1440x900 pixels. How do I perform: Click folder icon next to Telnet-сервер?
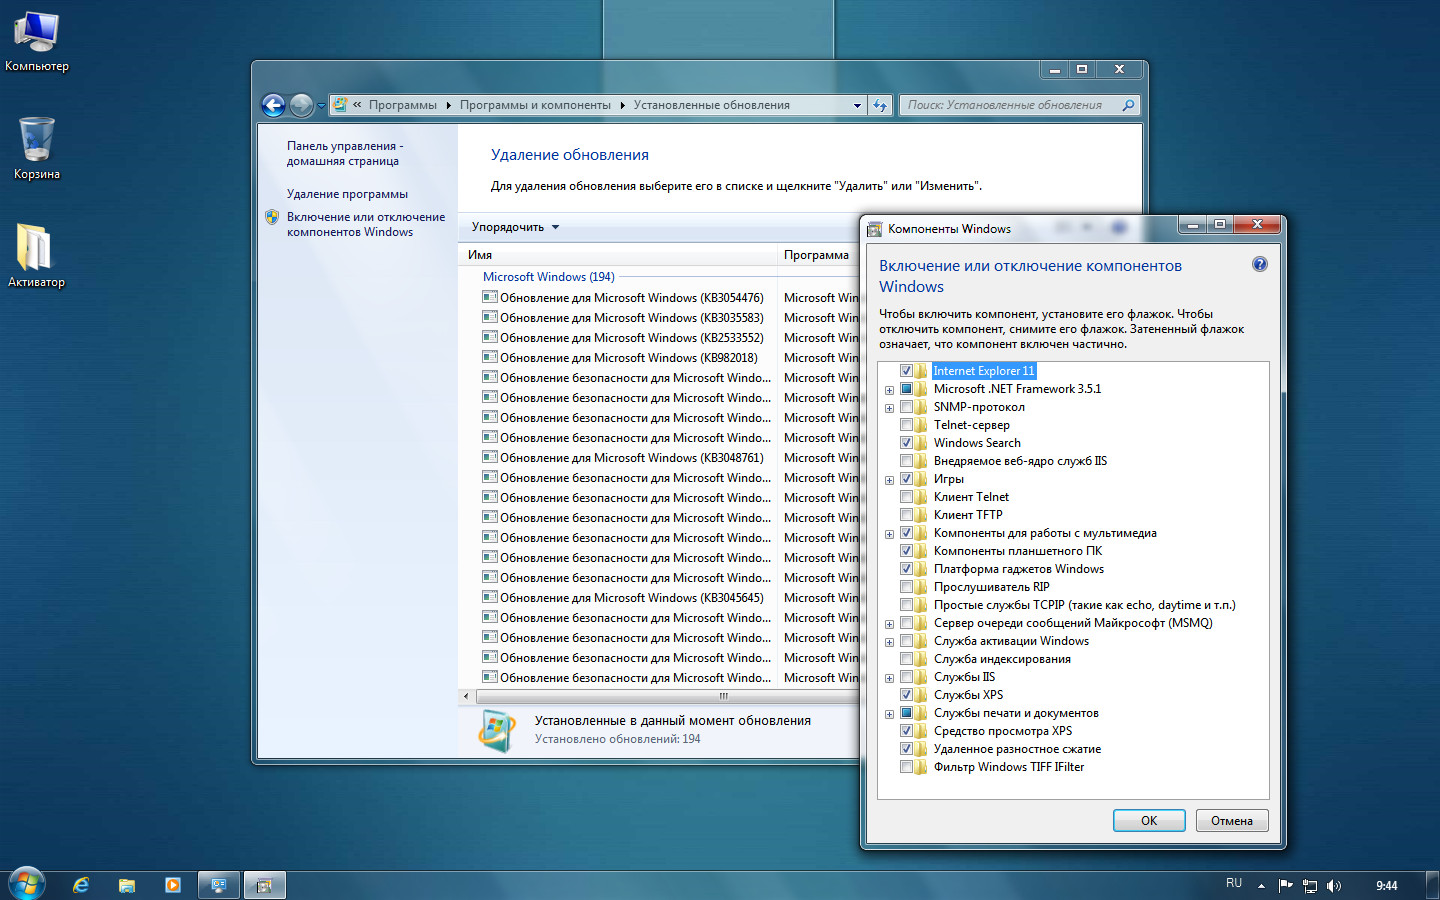[x=922, y=425]
